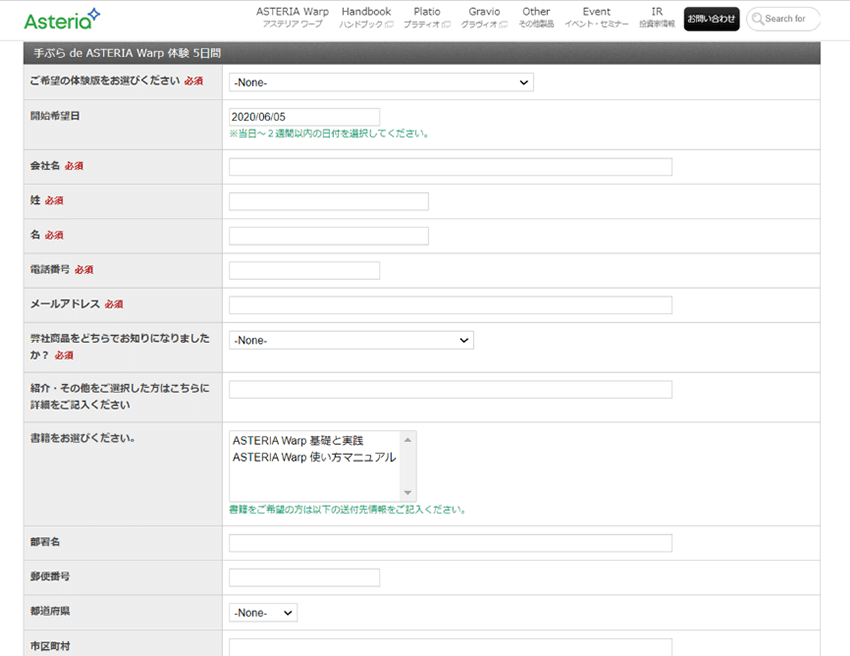
Task: Open the trial version selection dropdown
Action: coord(381,82)
